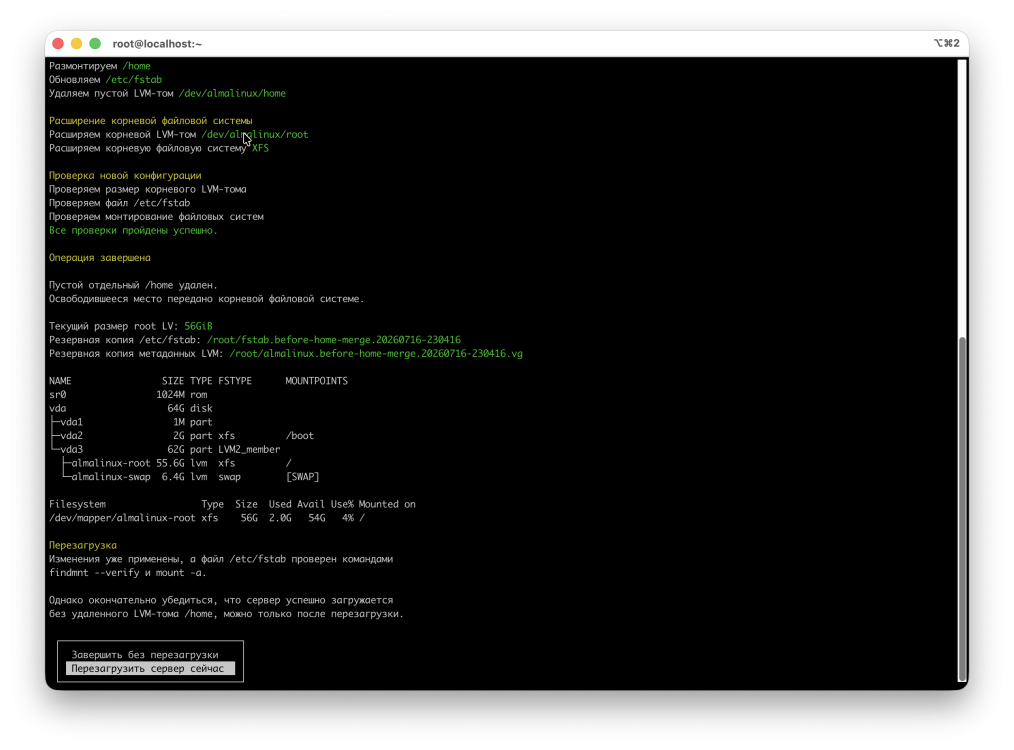Image resolution: width=1014 pixels, height=750 pixels.
Task: Select "Завершить без перезагрузки" option
Action: pos(145,654)
